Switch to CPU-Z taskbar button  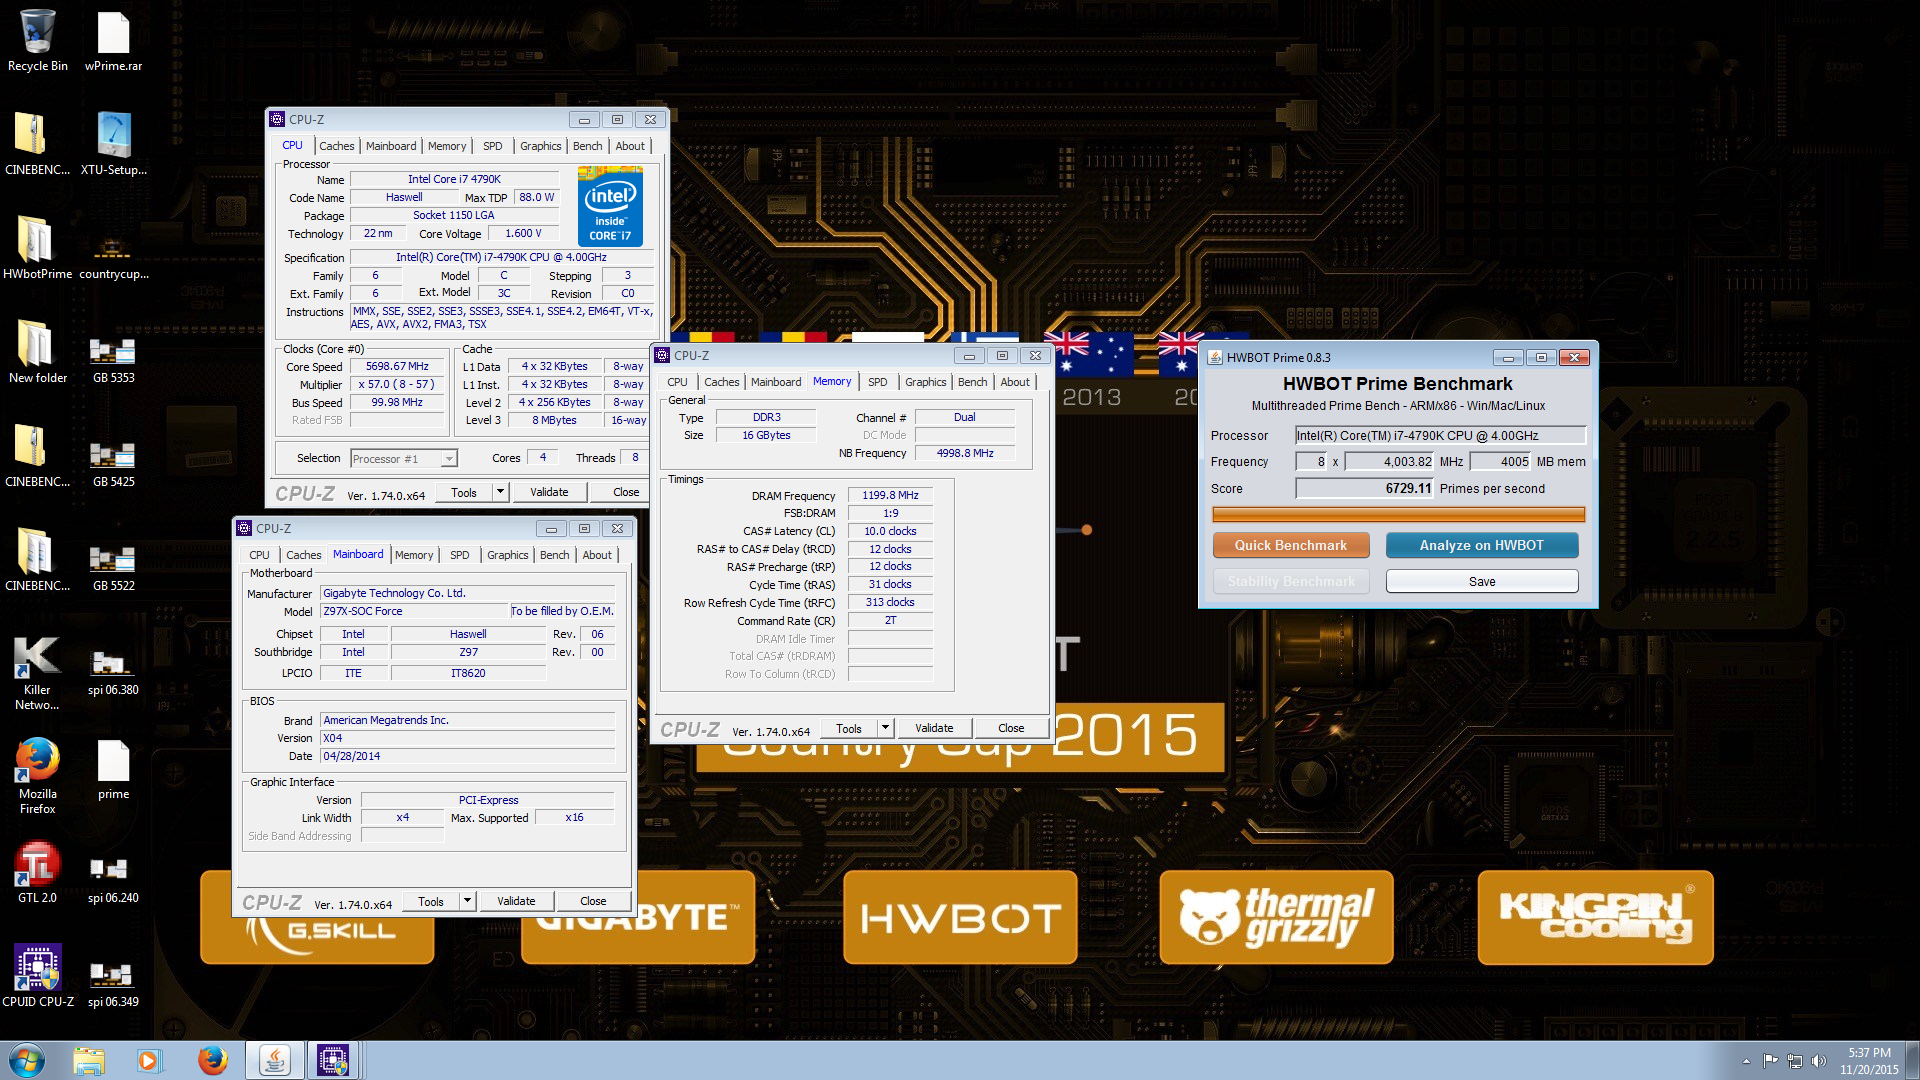tap(333, 1060)
